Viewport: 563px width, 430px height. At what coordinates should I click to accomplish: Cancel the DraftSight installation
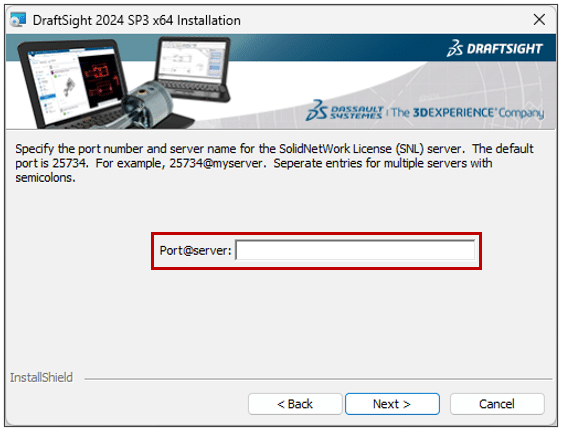pyautogui.click(x=497, y=404)
